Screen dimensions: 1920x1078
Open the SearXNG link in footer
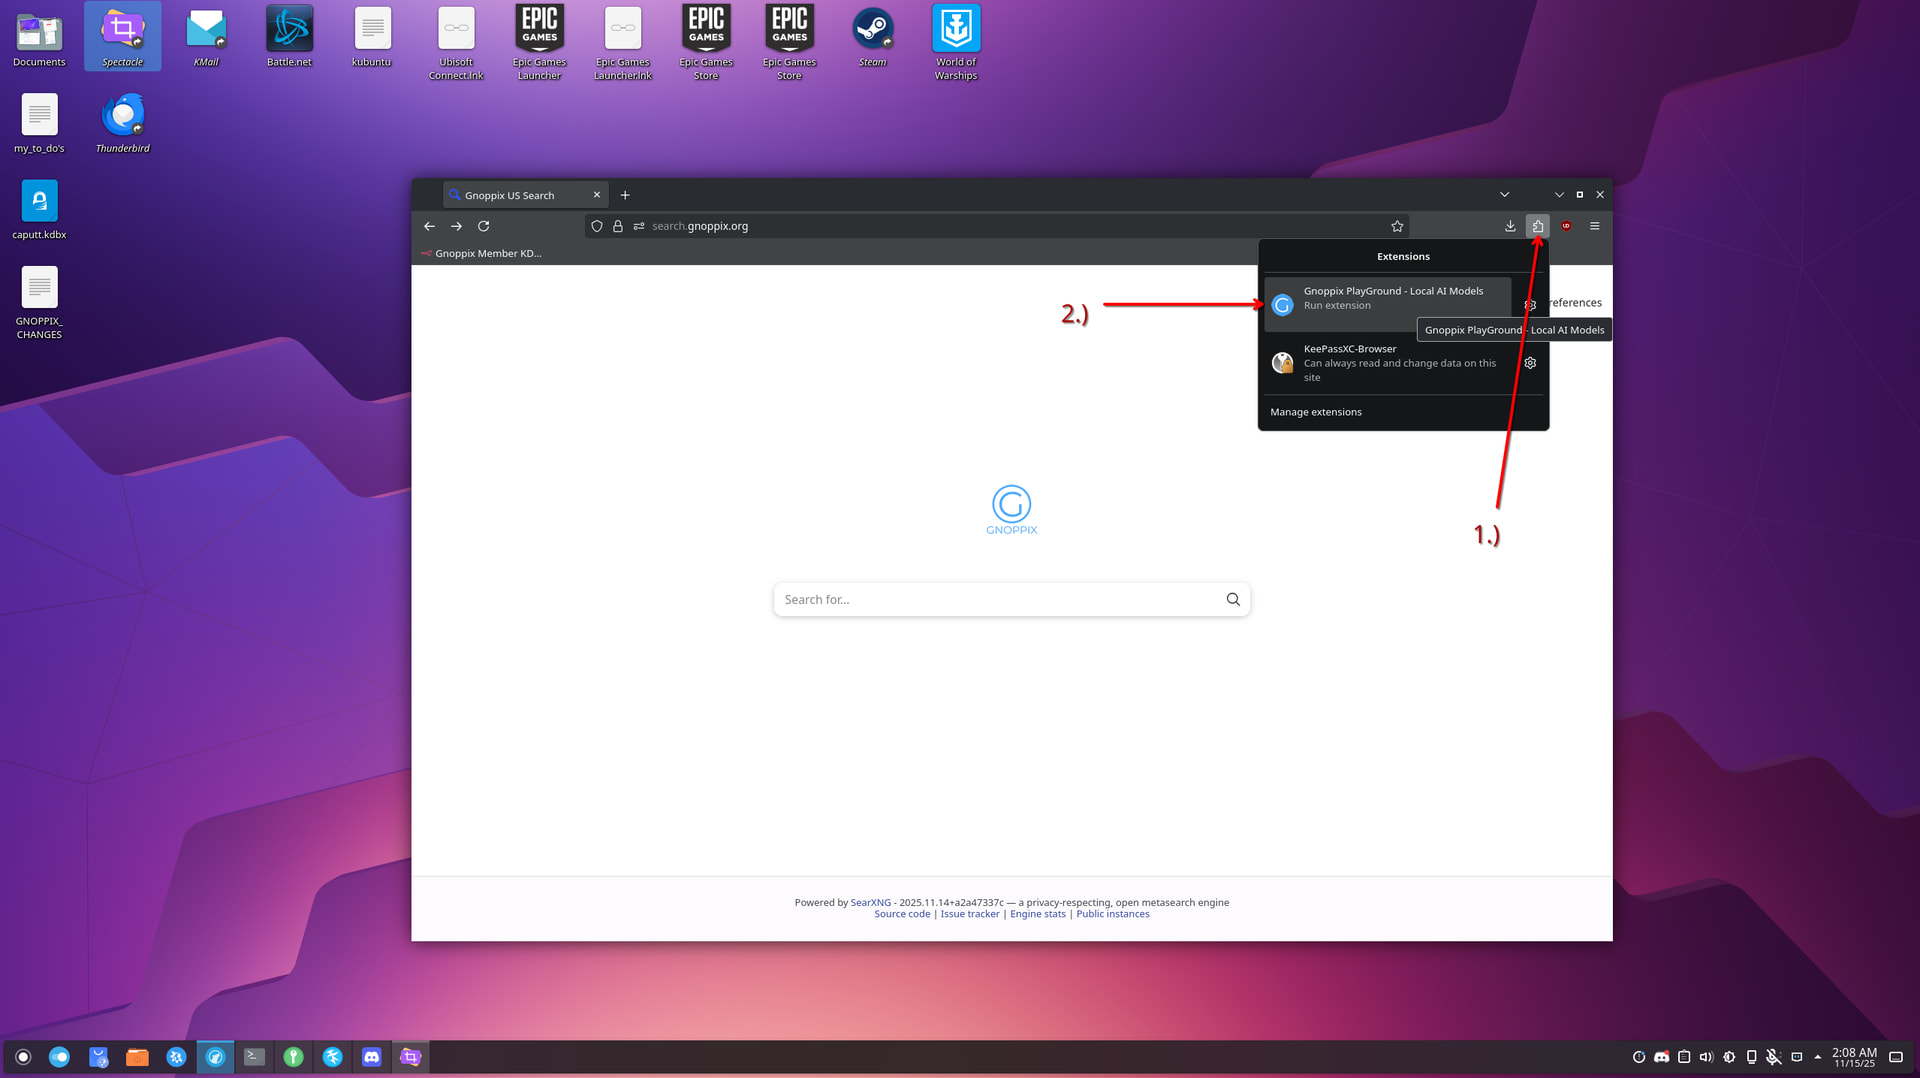point(870,902)
